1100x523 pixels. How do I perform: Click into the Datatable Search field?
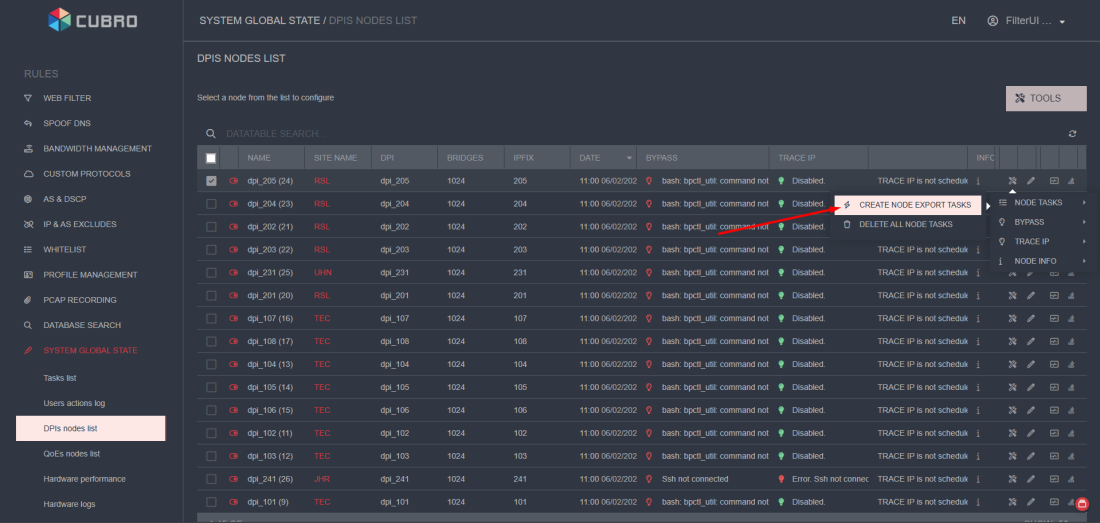[400, 133]
